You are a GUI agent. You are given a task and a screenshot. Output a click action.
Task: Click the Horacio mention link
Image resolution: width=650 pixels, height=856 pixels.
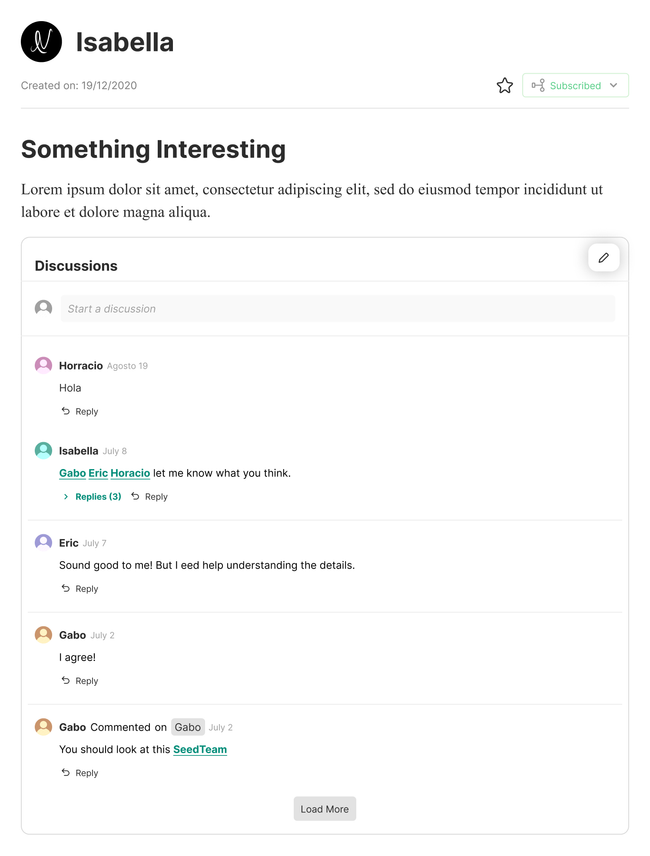(x=130, y=473)
